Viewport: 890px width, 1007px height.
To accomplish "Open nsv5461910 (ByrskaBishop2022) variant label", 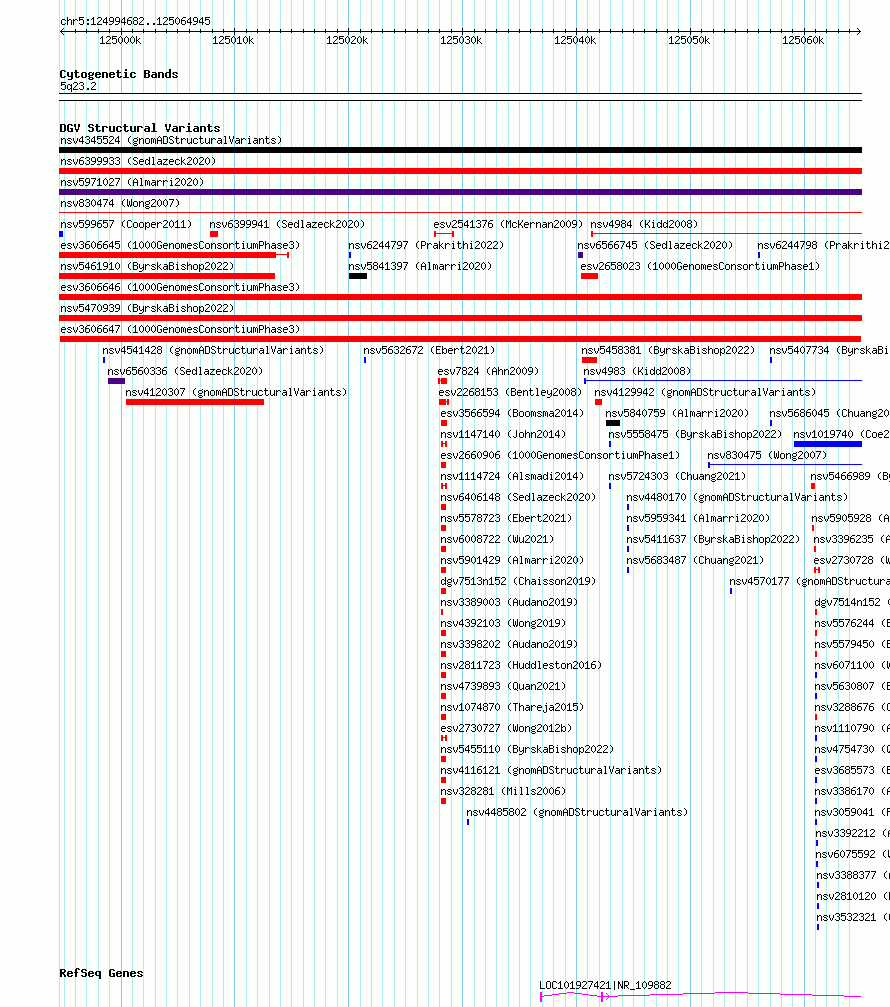I will (147, 267).
